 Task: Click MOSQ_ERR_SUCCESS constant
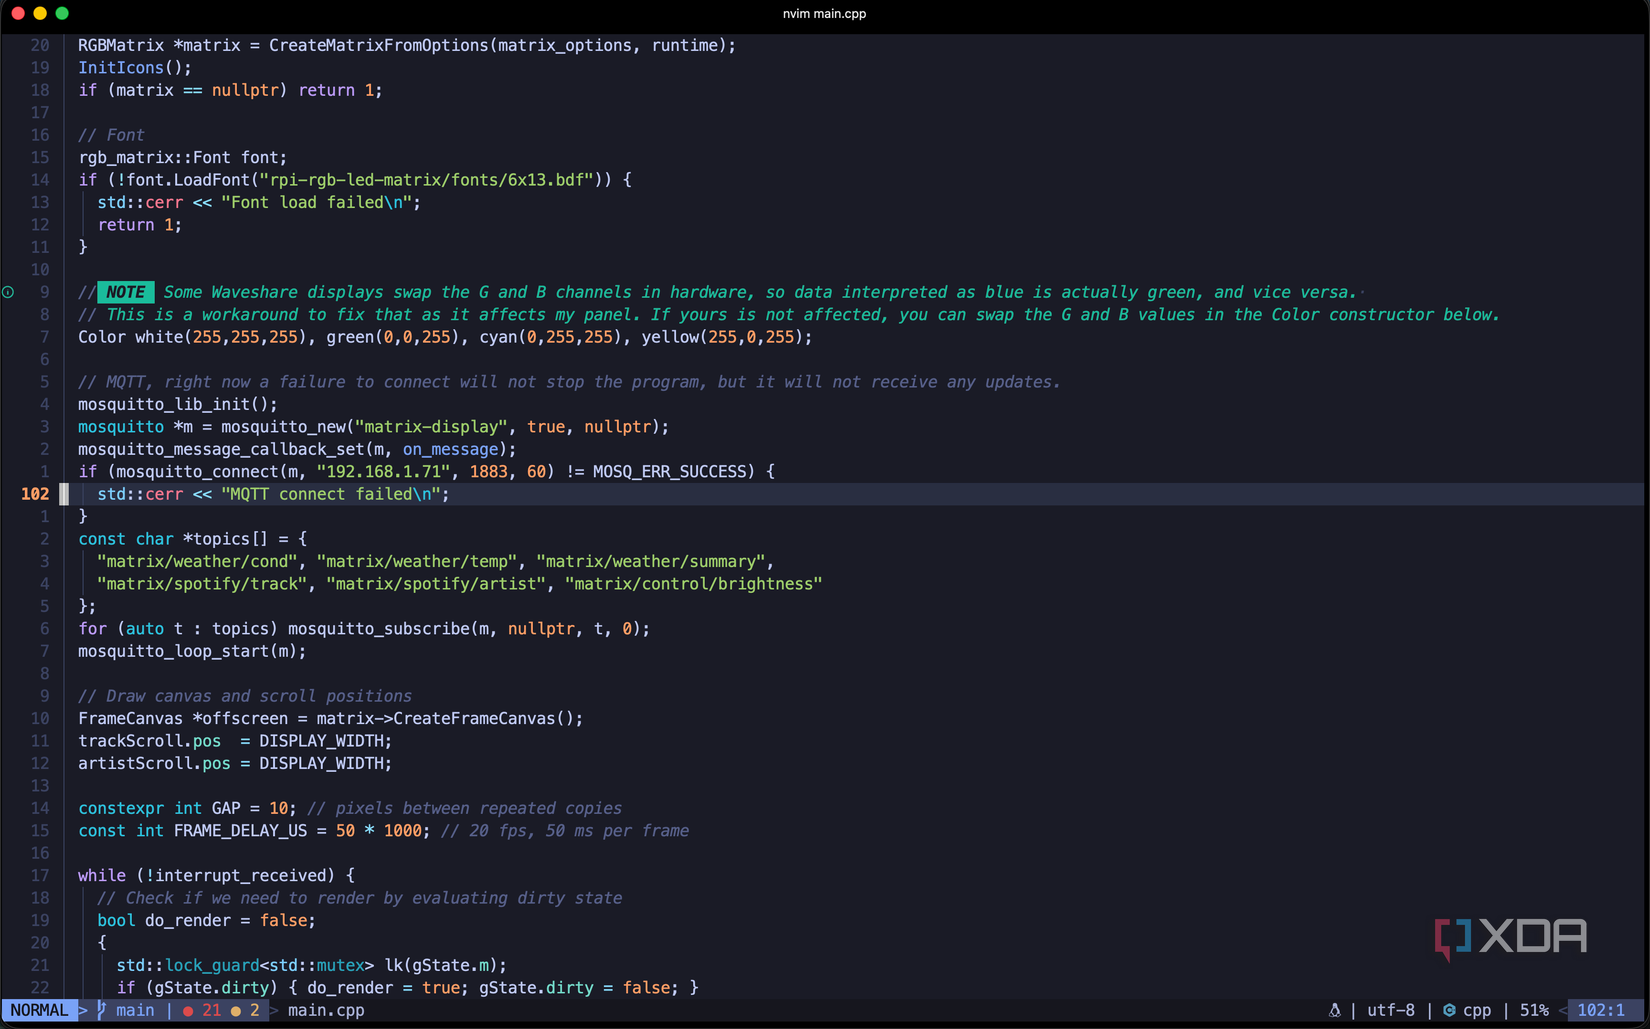669,472
